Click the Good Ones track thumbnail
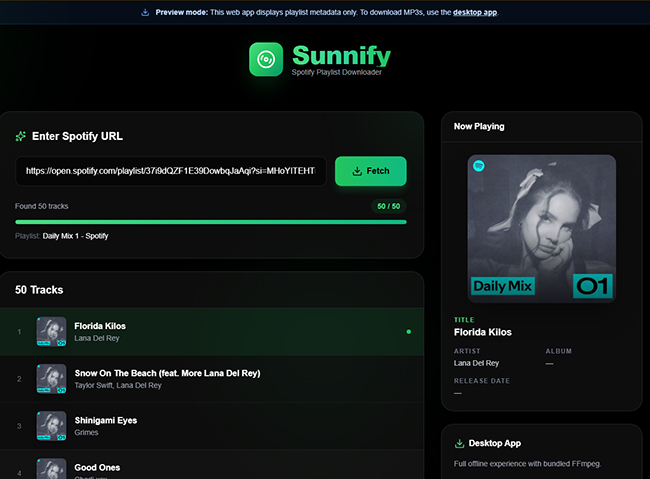Image resolution: width=650 pixels, height=479 pixels. [51, 469]
